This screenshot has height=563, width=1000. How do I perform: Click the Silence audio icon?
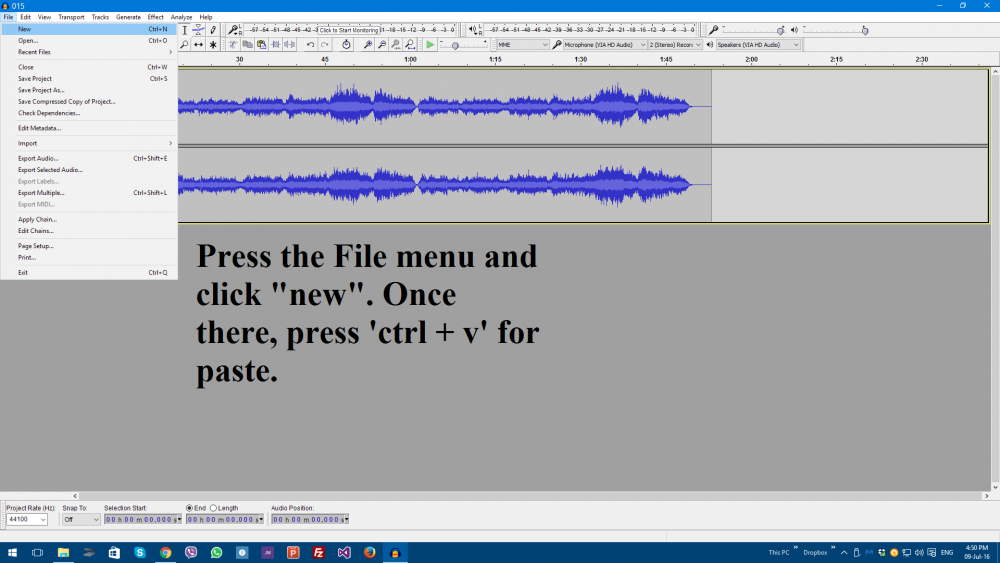(290, 45)
